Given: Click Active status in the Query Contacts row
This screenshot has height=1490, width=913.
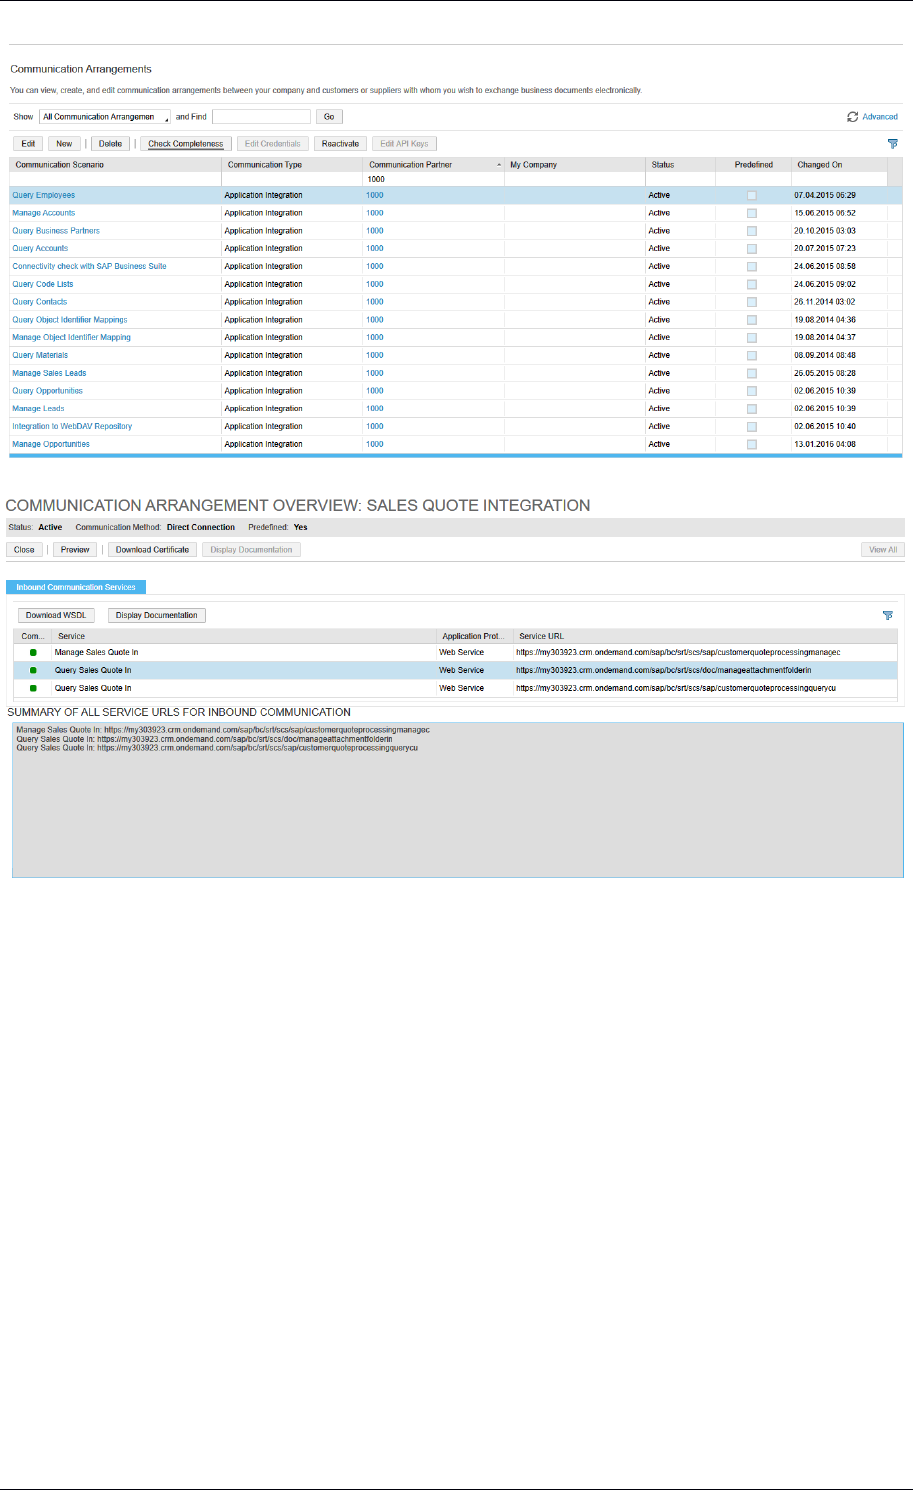Looking at the screenshot, I should pyautogui.click(x=659, y=302).
